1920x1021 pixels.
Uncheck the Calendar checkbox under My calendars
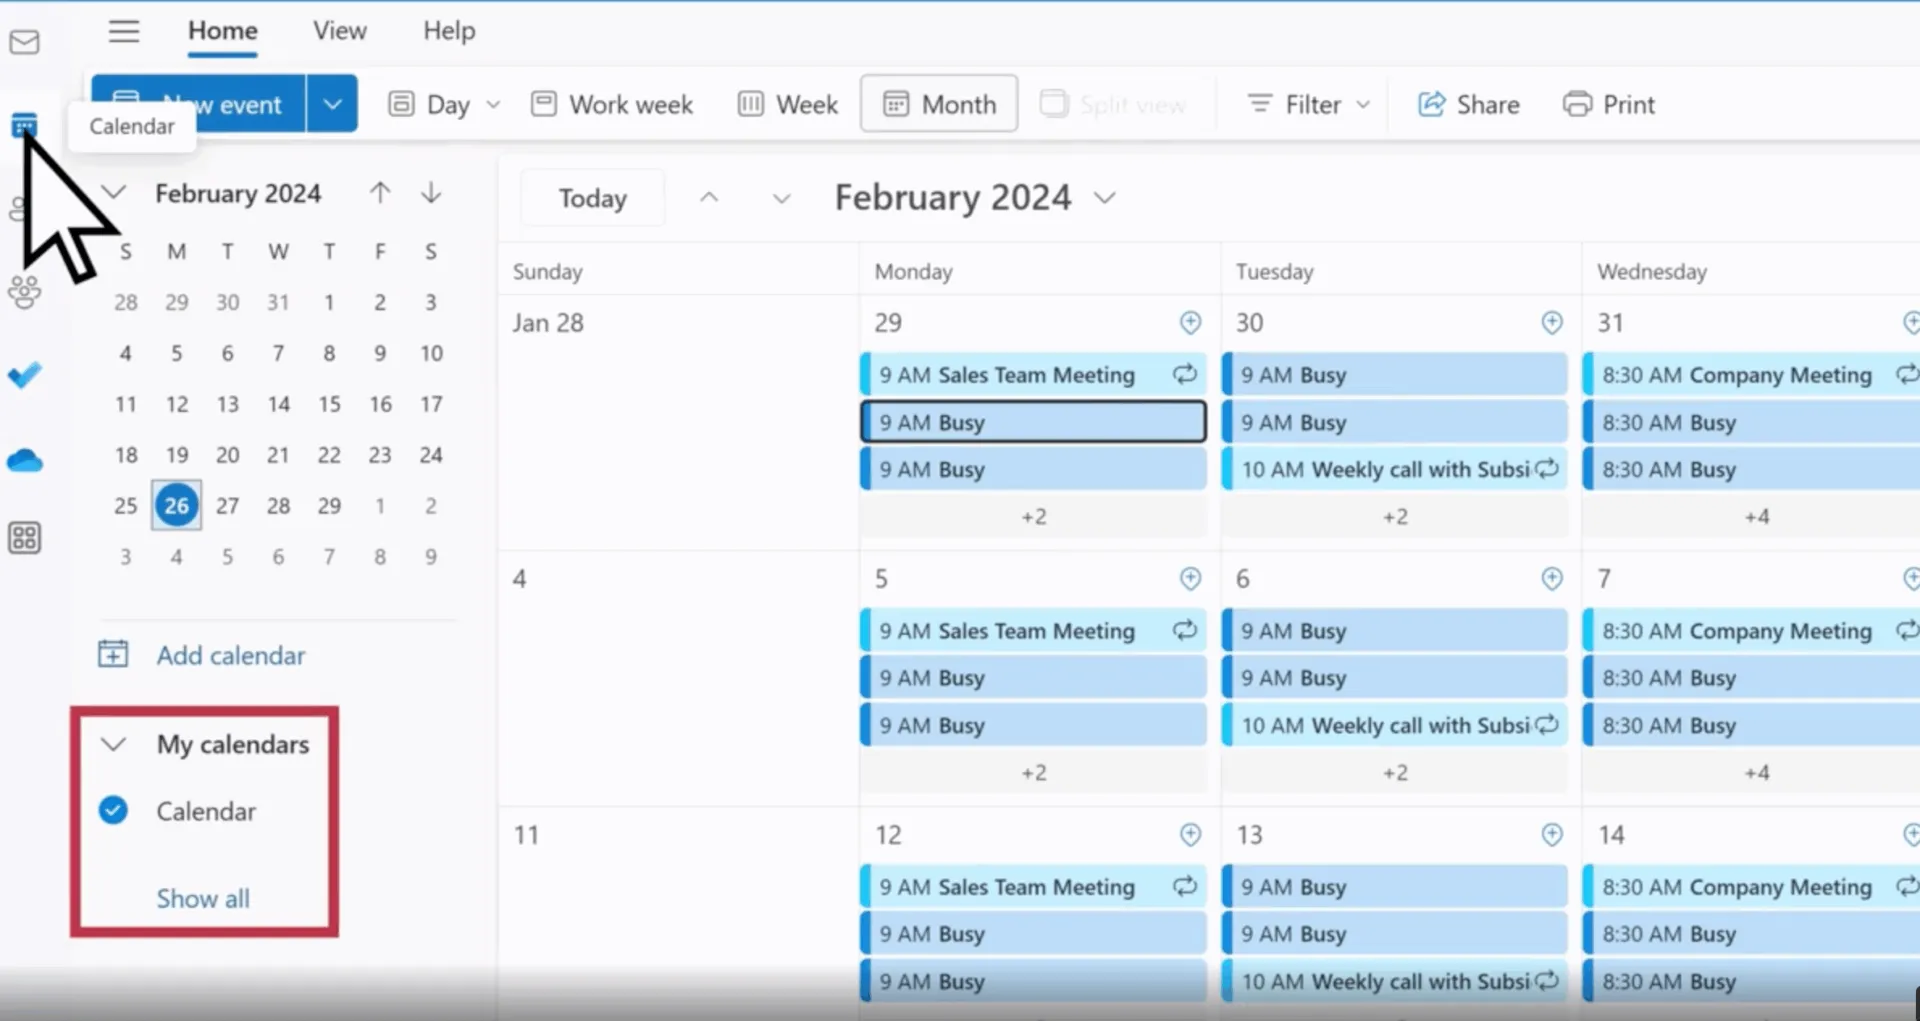[x=113, y=810]
